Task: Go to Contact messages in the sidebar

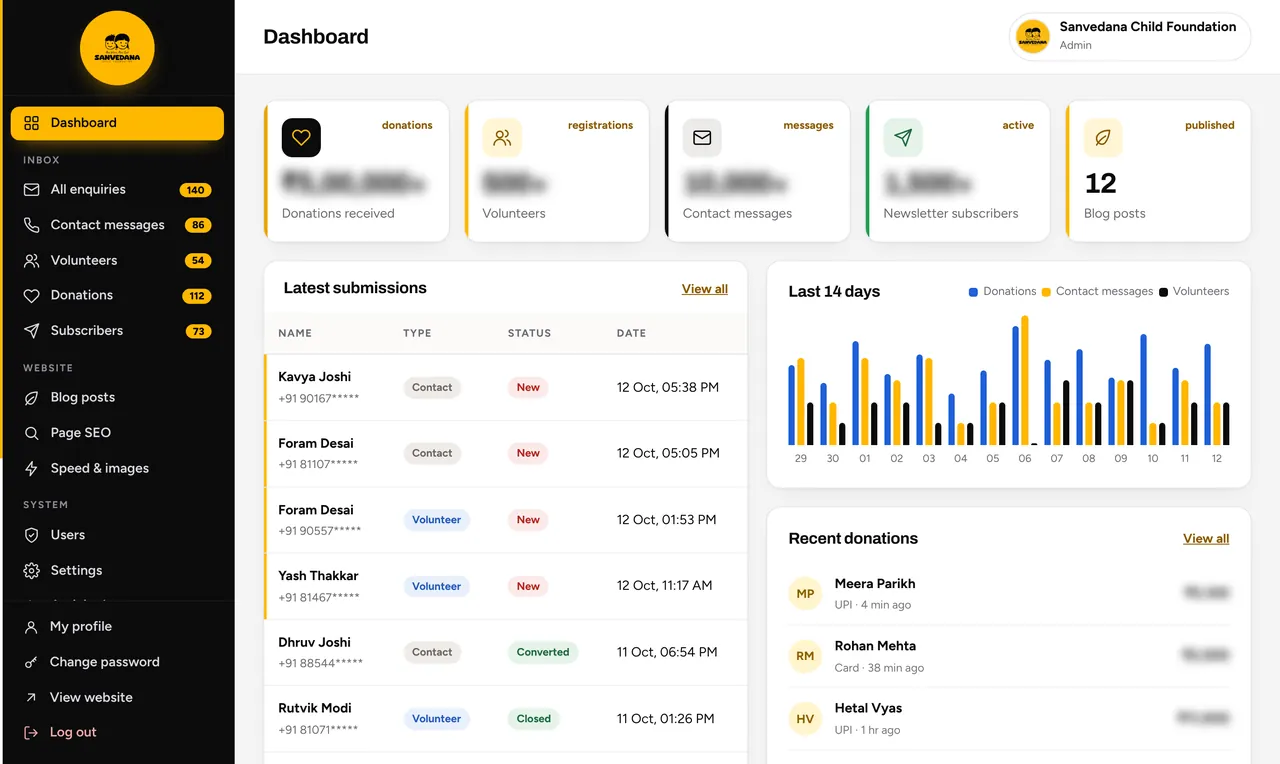Action: pos(117,225)
